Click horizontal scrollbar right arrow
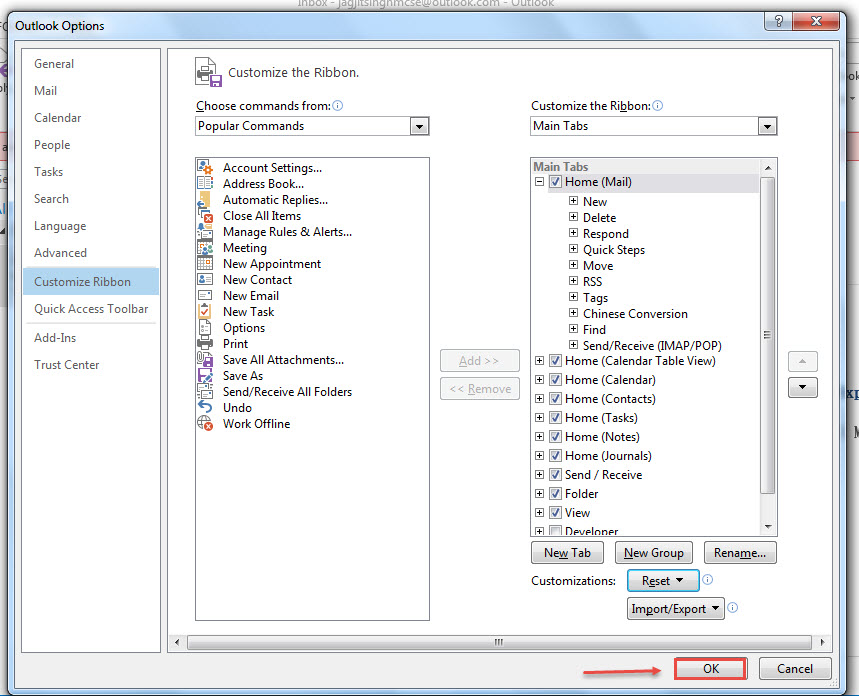This screenshot has width=859, height=696. tap(822, 642)
